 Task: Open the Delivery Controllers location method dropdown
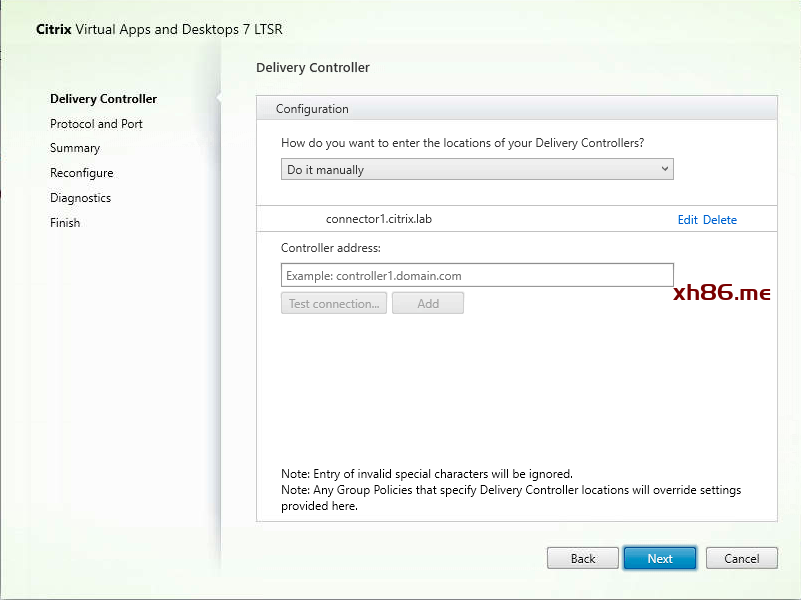477,170
